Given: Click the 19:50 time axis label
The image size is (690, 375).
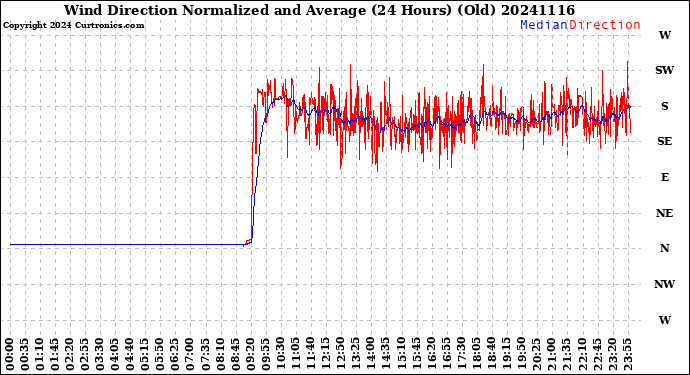Looking at the screenshot, I should (x=522, y=354).
